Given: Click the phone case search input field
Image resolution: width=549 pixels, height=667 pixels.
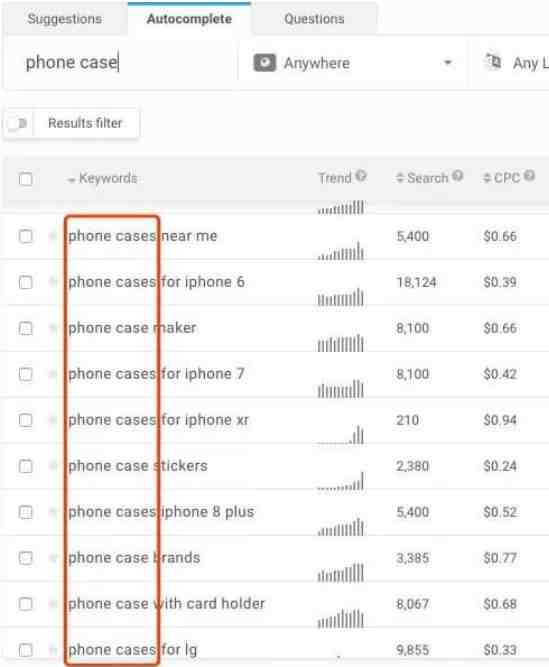Looking at the screenshot, I should [121, 63].
